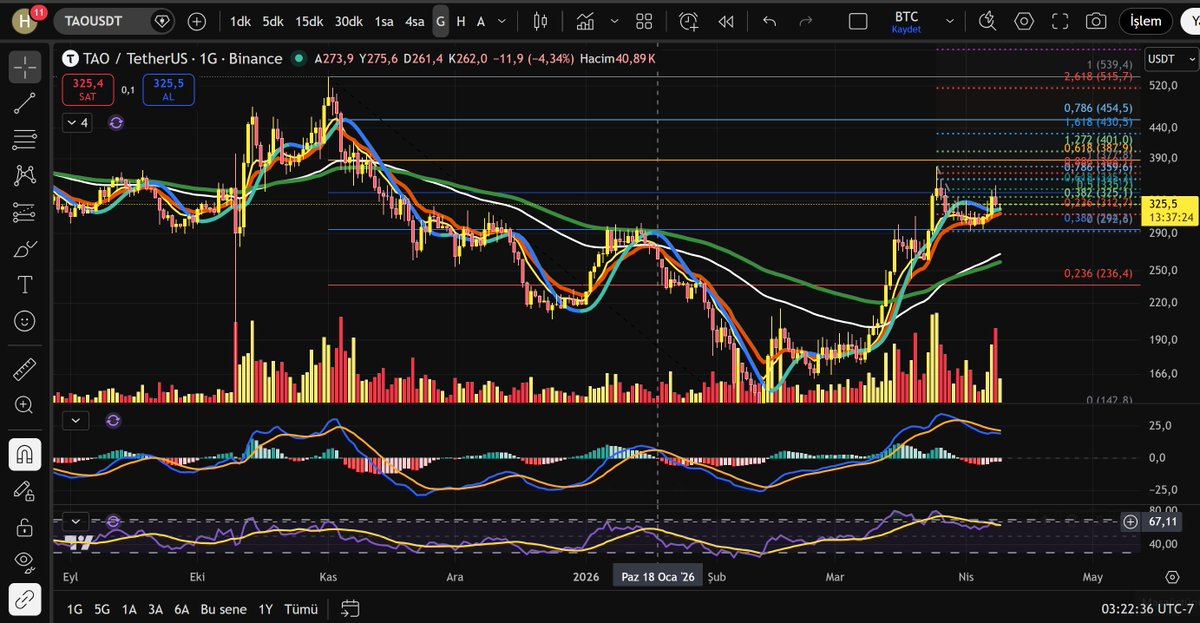Open the forecasting and measurement tools
Image resolution: width=1200 pixels, height=623 pixels.
point(25,212)
